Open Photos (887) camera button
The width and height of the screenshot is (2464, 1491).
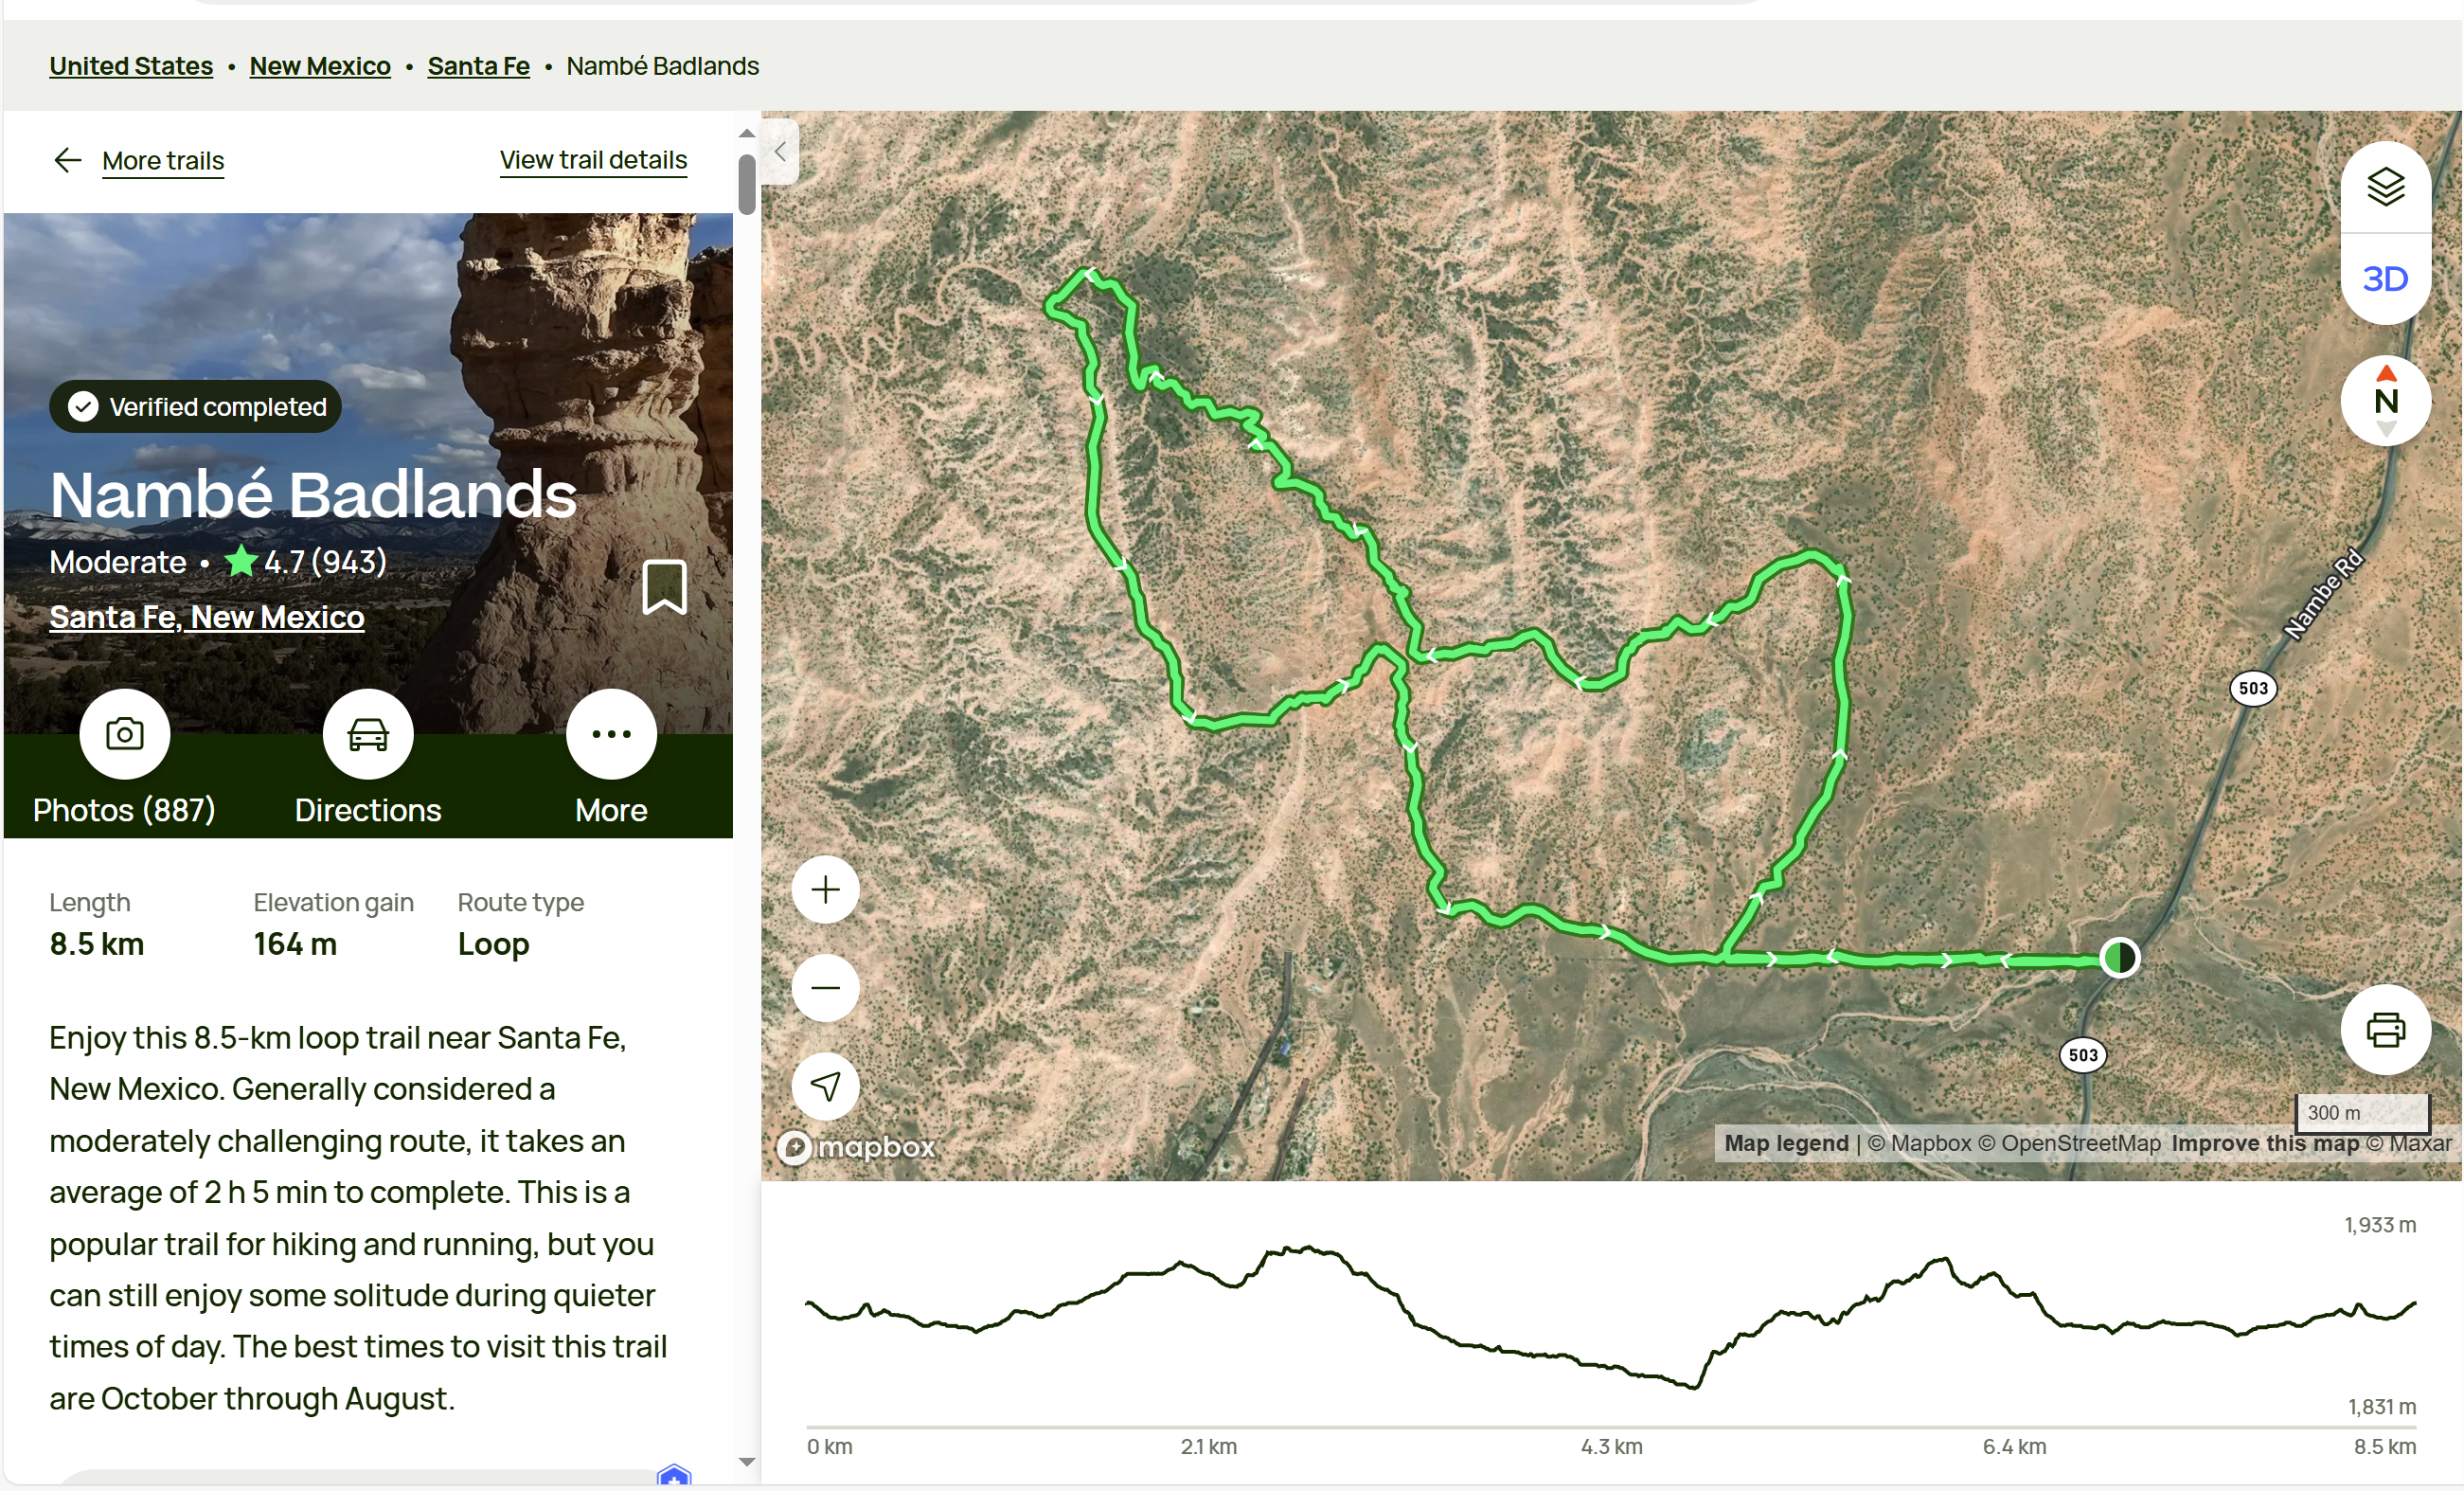click(125, 734)
